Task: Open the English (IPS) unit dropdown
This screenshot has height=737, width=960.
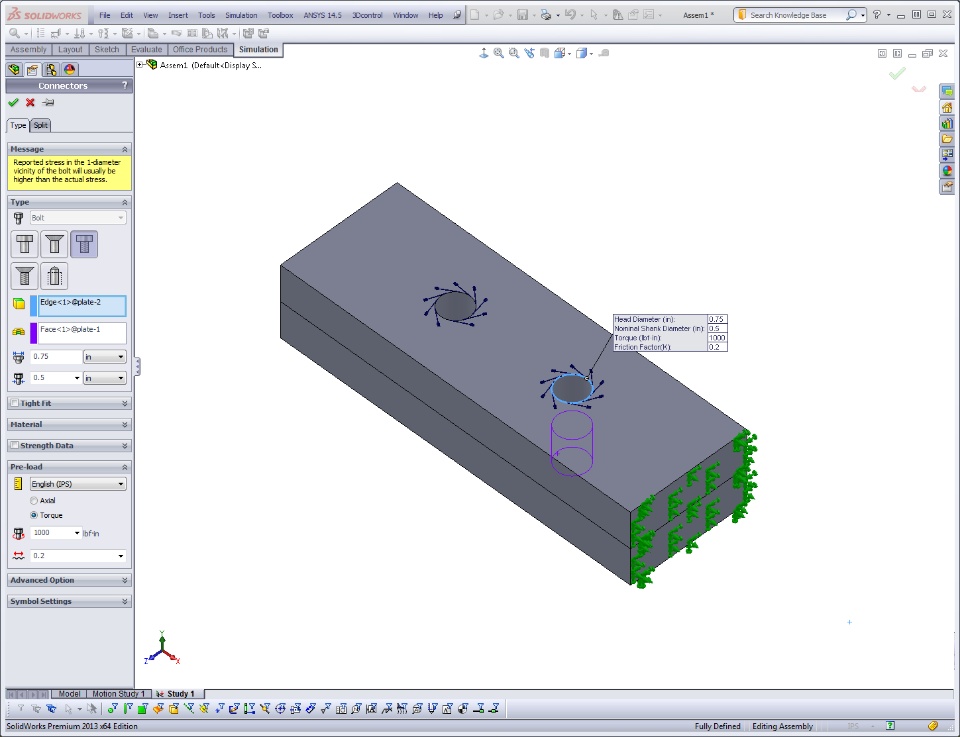Action: click(78, 484)
